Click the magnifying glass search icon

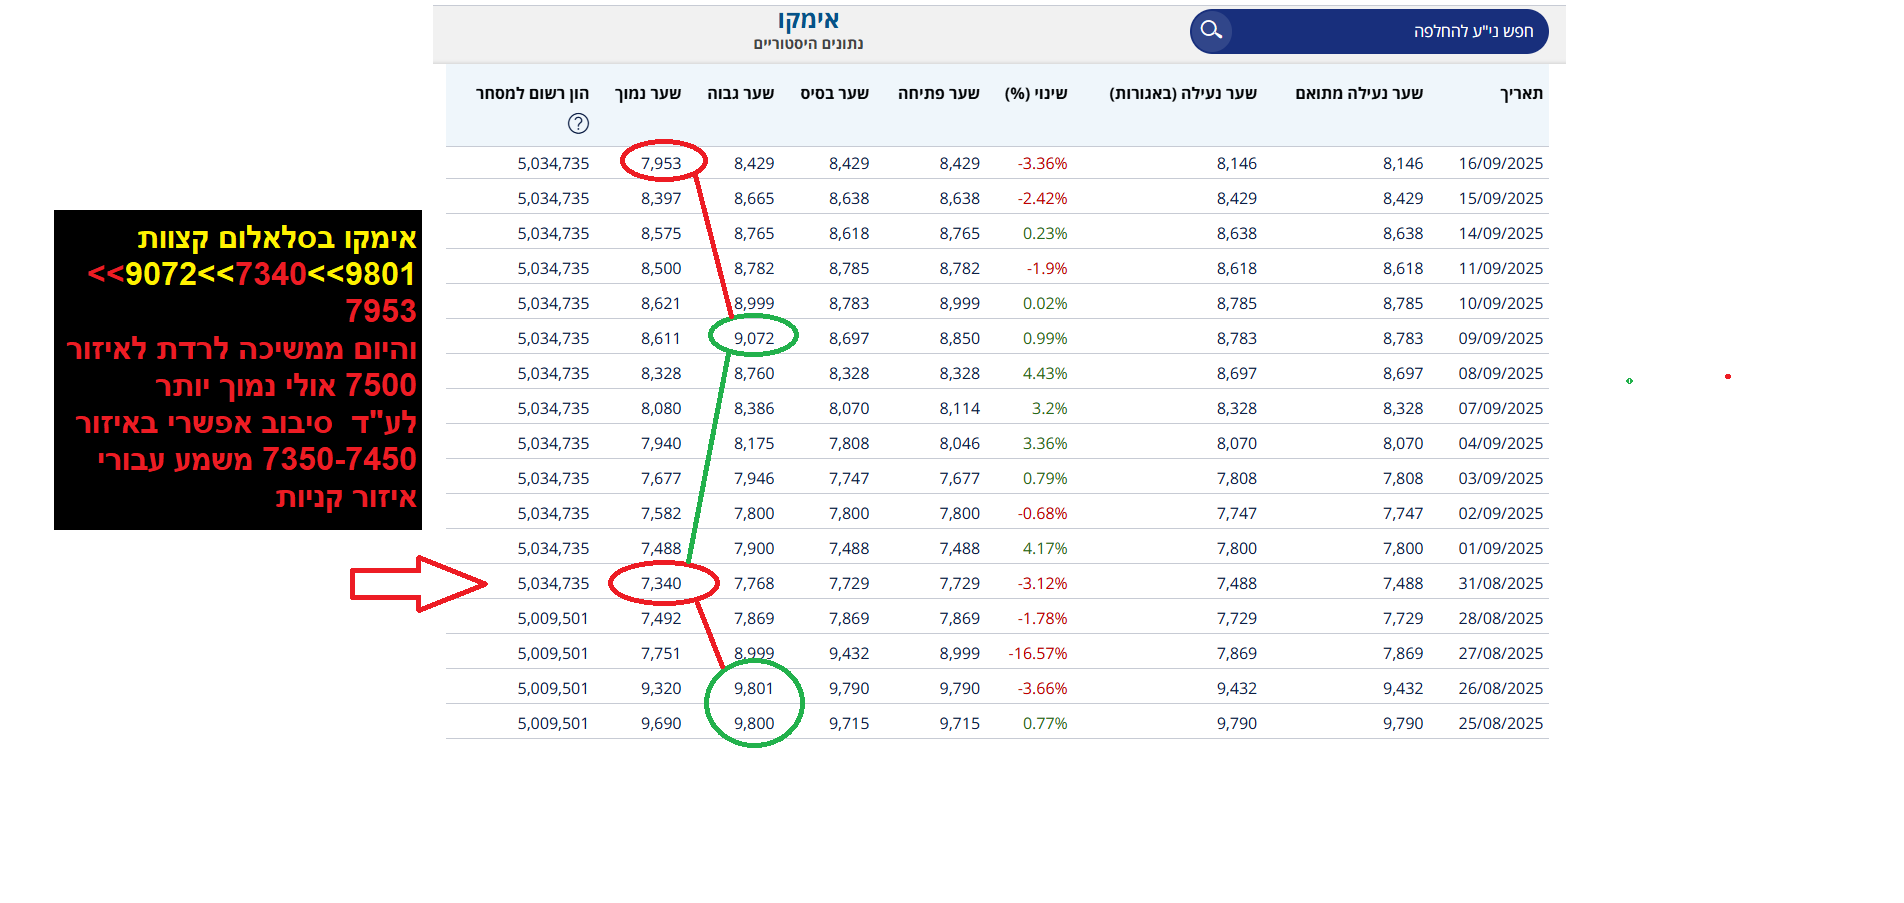pyautogui.click(x=1211, y=30)
